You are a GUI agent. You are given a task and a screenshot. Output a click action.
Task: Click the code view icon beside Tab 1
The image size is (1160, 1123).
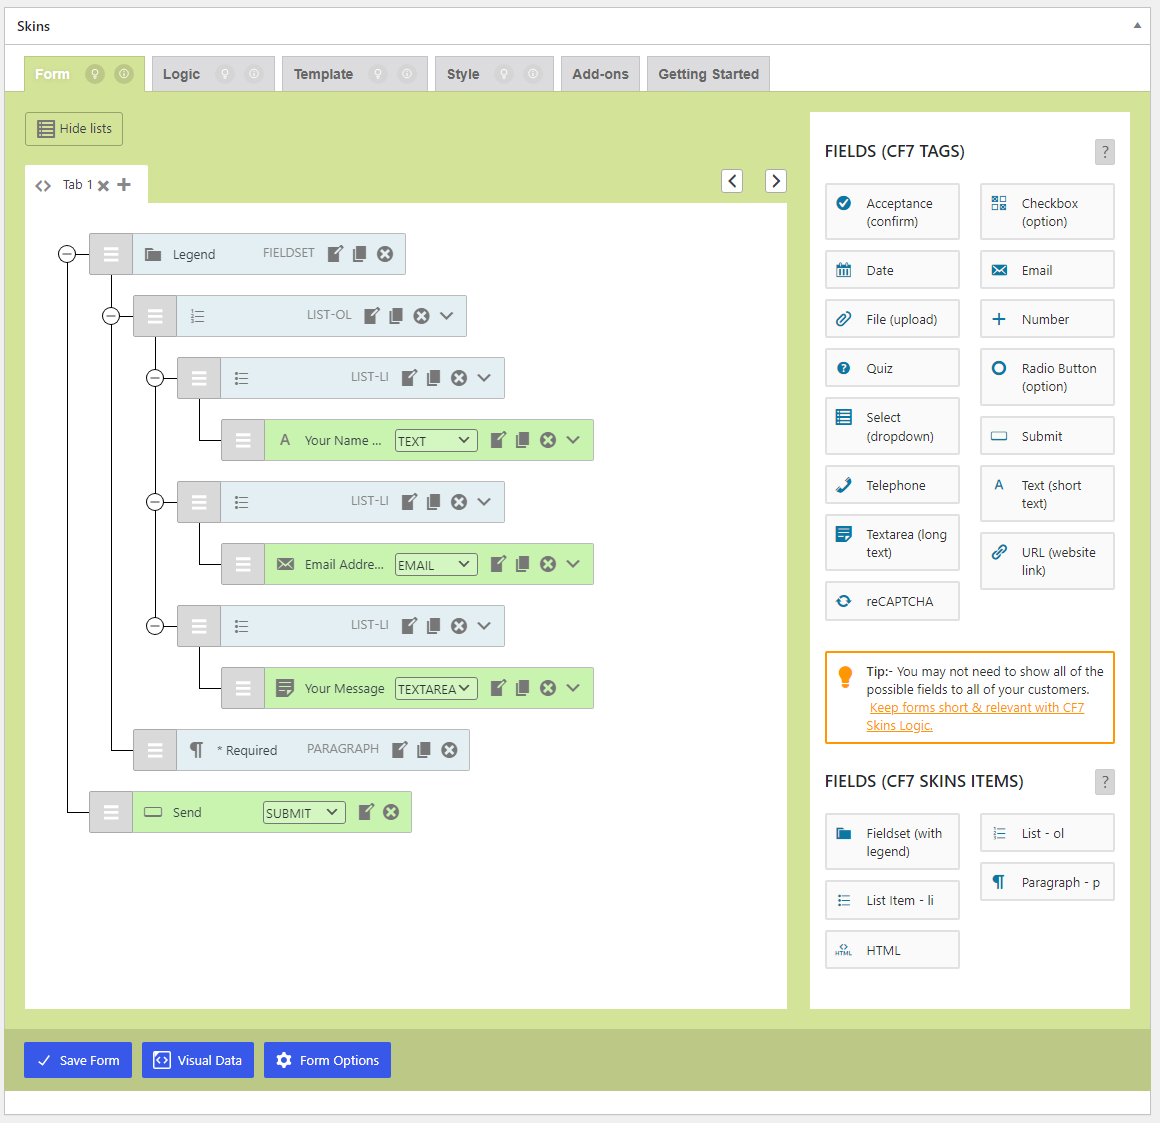pos(43,186)
